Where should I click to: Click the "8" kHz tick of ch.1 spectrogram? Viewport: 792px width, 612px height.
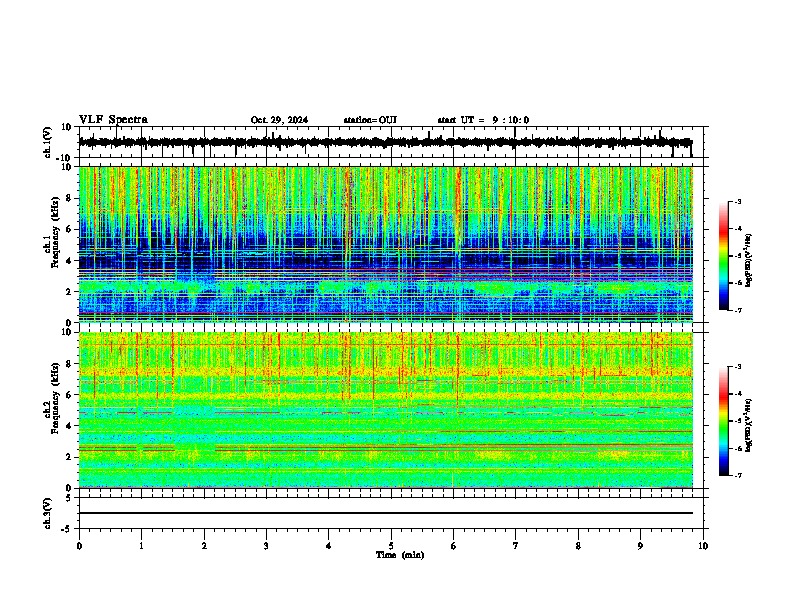click(69, 199)
